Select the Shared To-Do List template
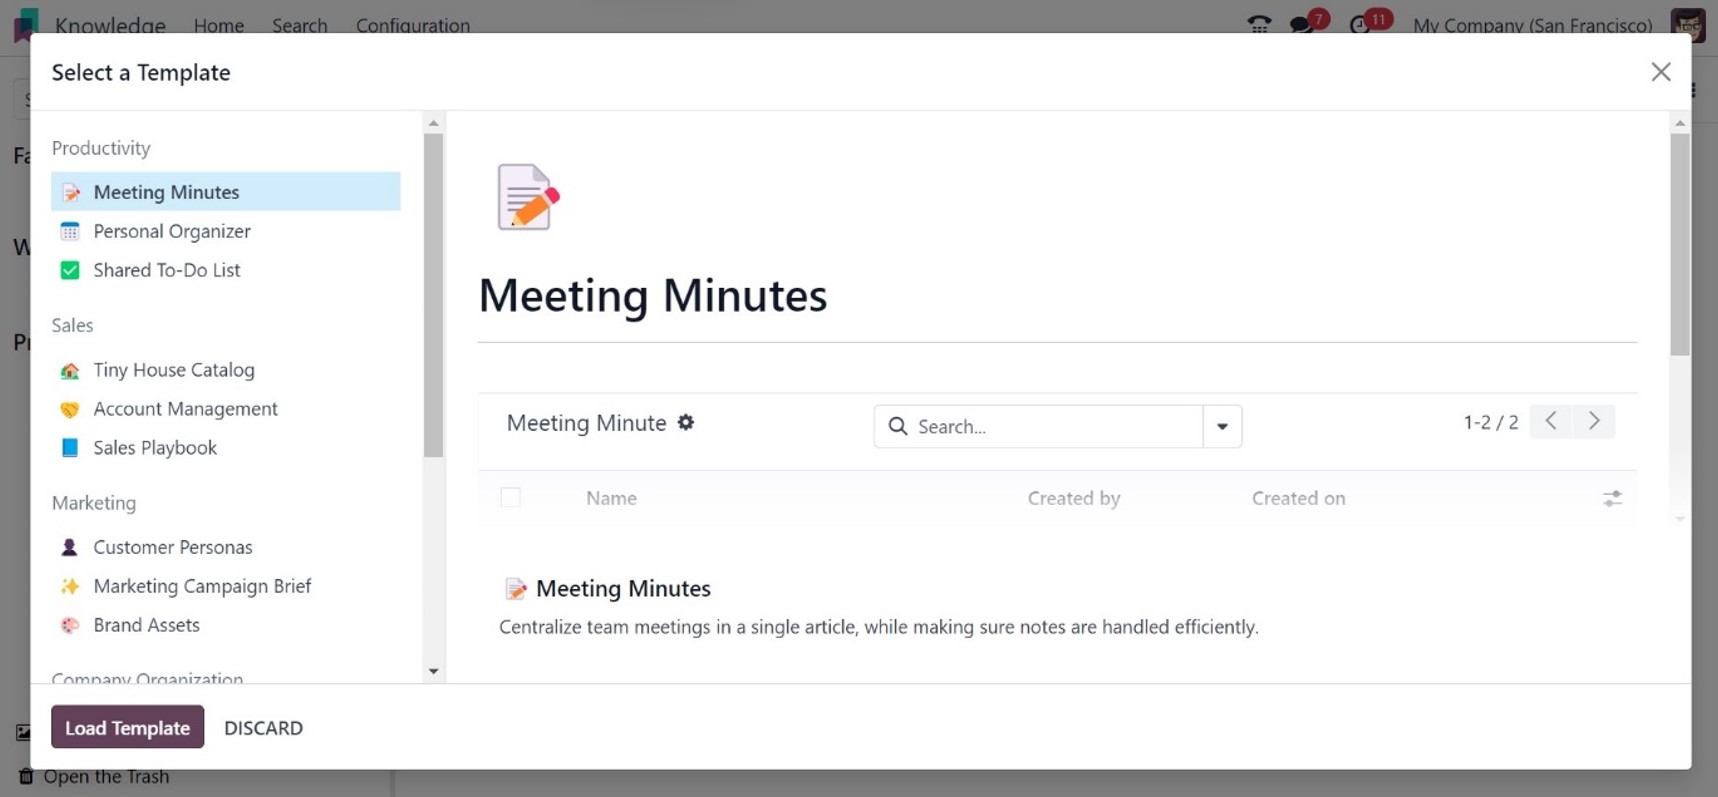1718x797 pixels. (x=166, y=270)
